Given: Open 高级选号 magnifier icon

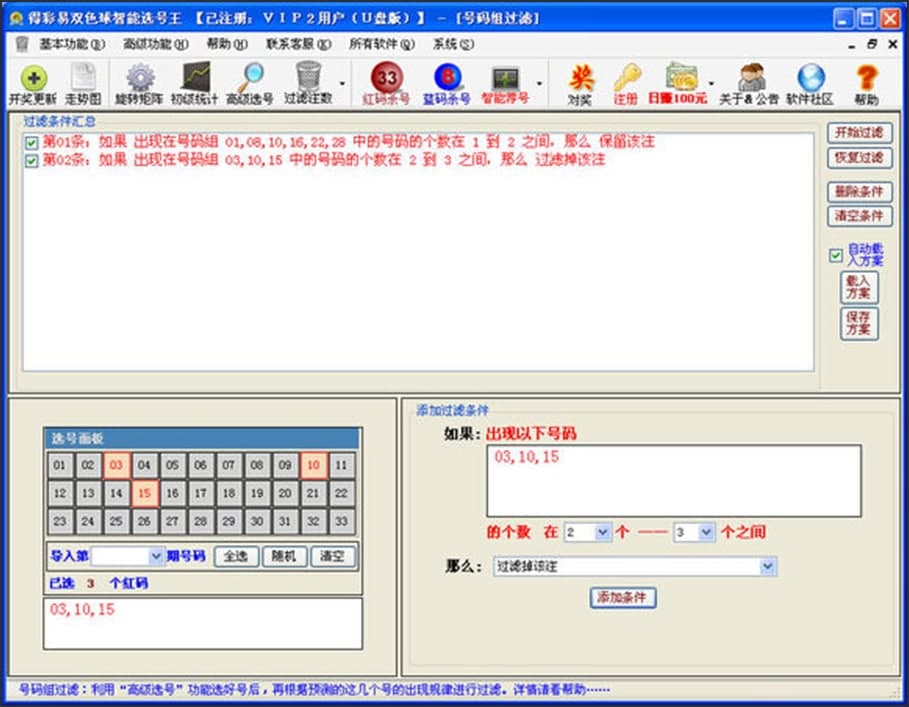Looking at the screenshot, I should point(248,79).
